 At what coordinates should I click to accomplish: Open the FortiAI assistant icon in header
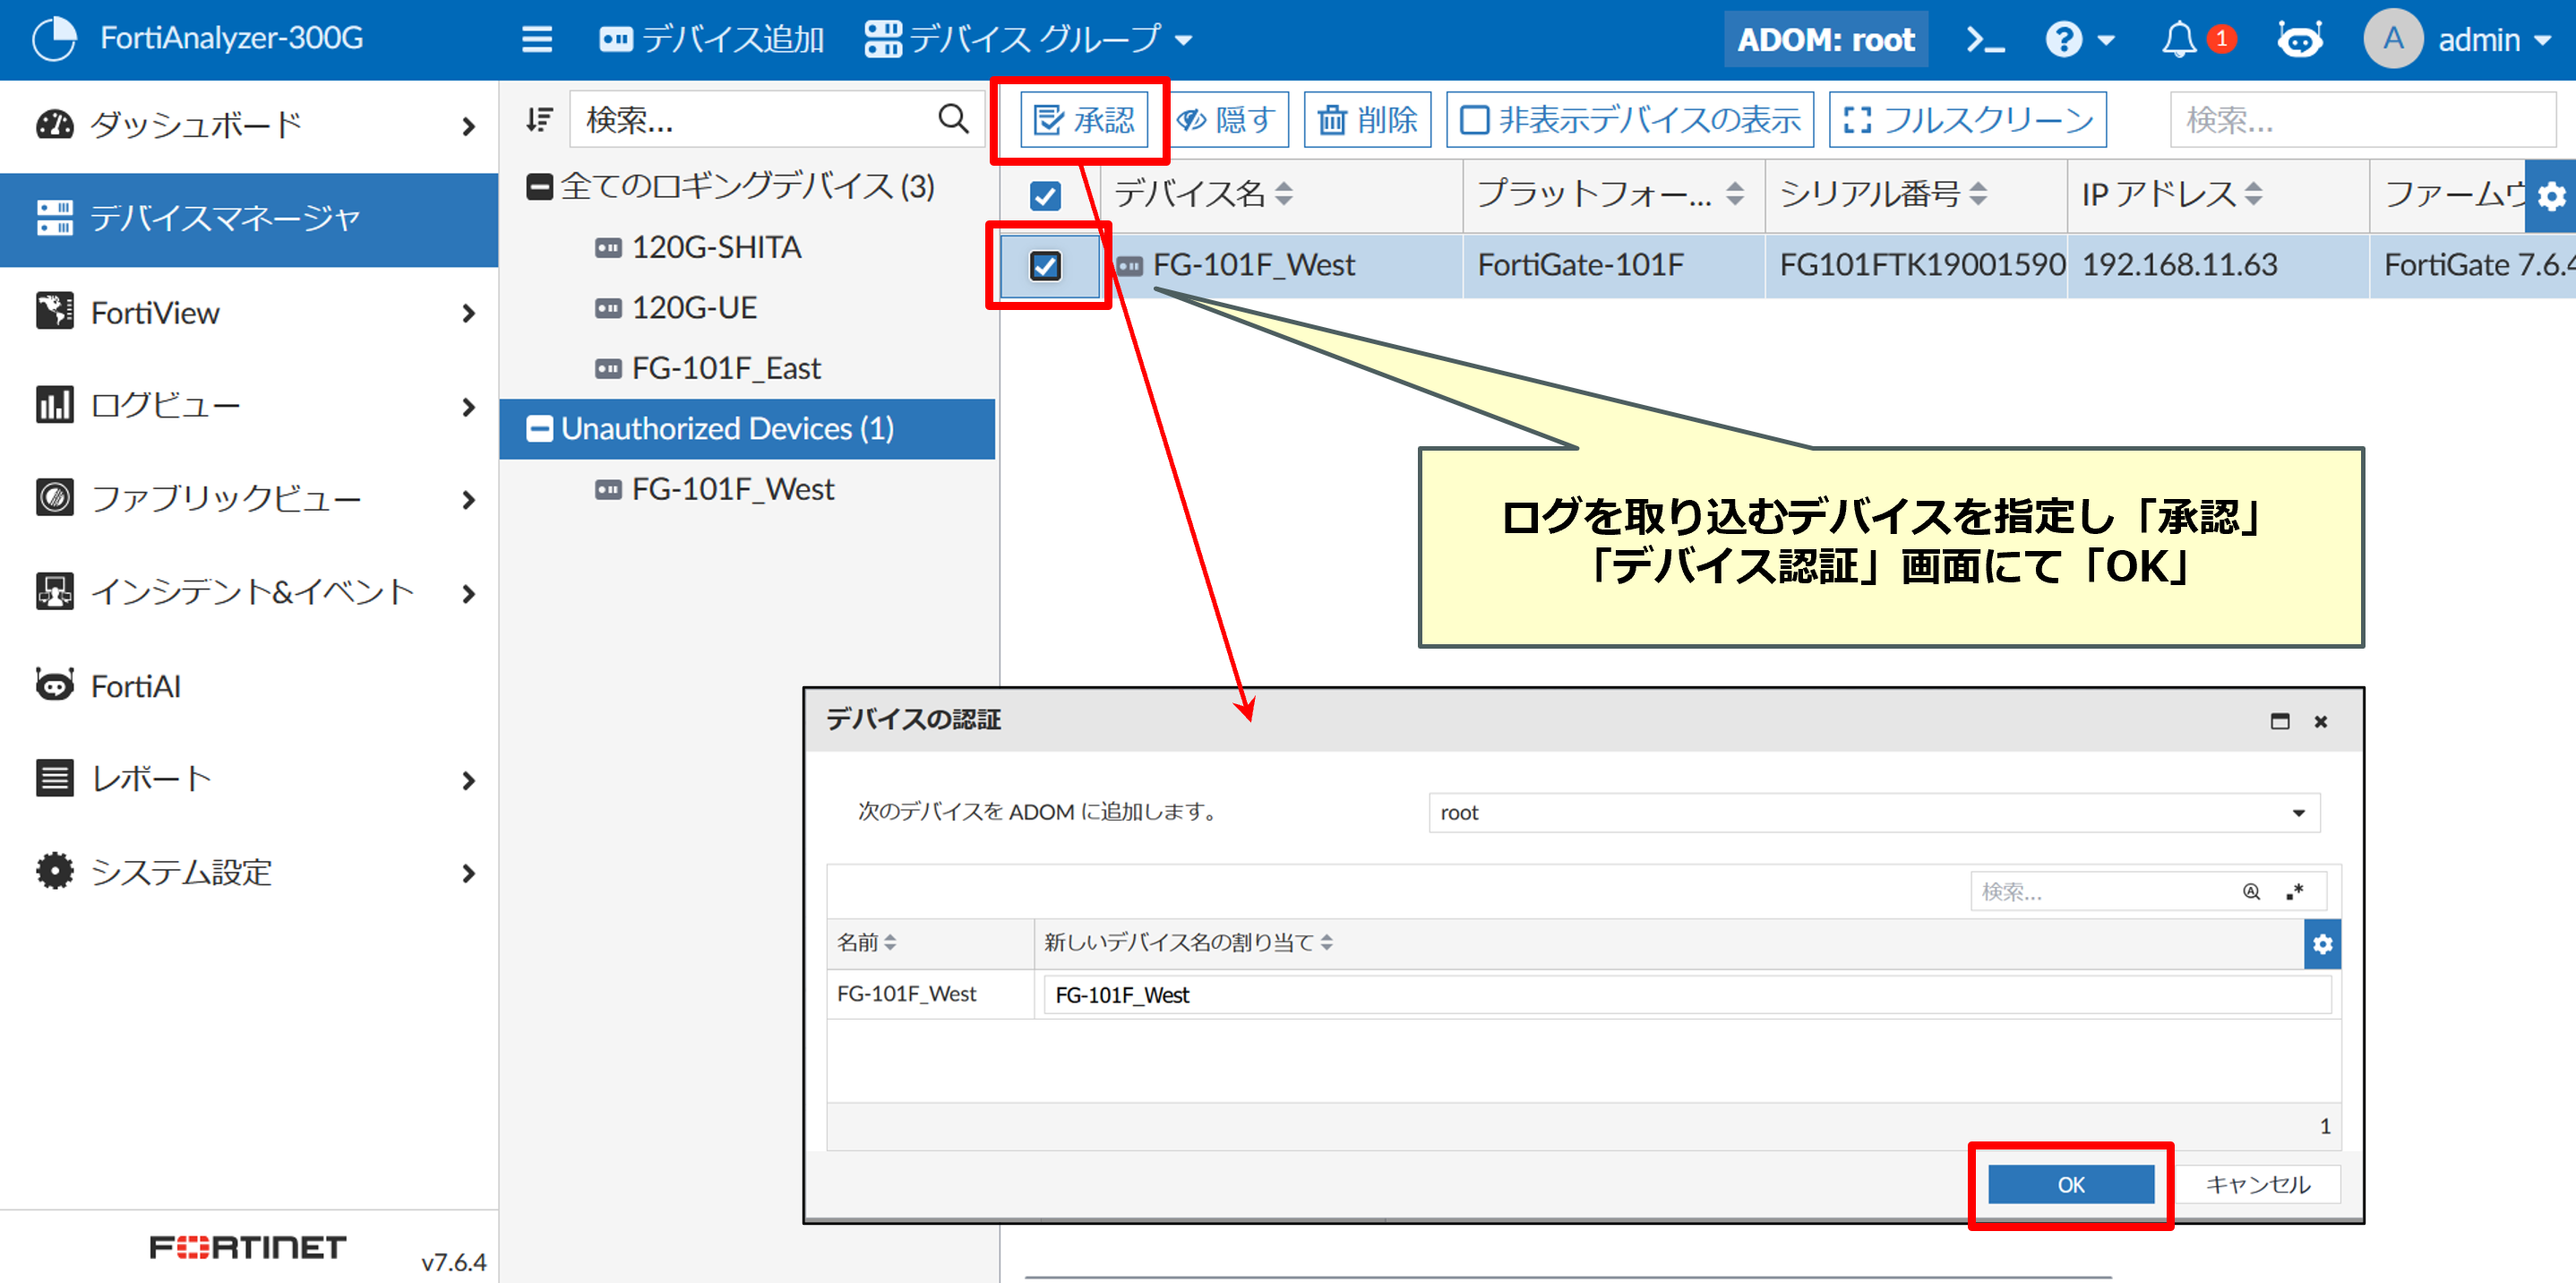[2299, 40]
